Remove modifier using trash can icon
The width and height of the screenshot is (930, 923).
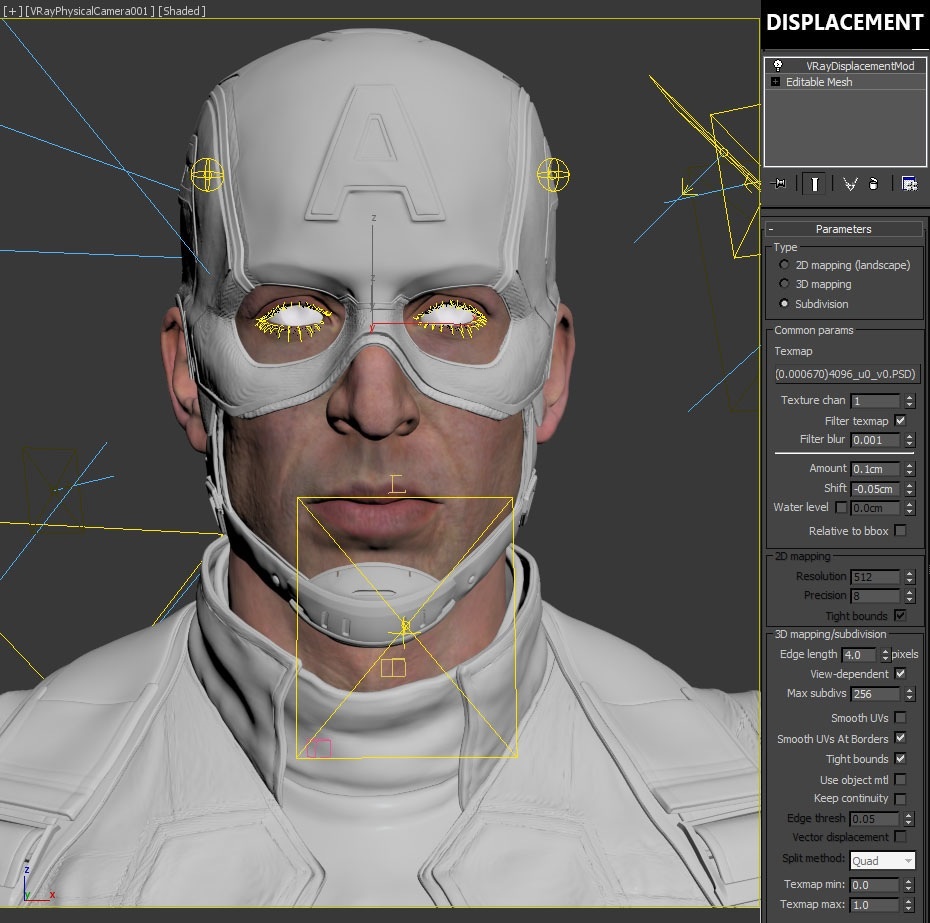click(x=873, y=184)
